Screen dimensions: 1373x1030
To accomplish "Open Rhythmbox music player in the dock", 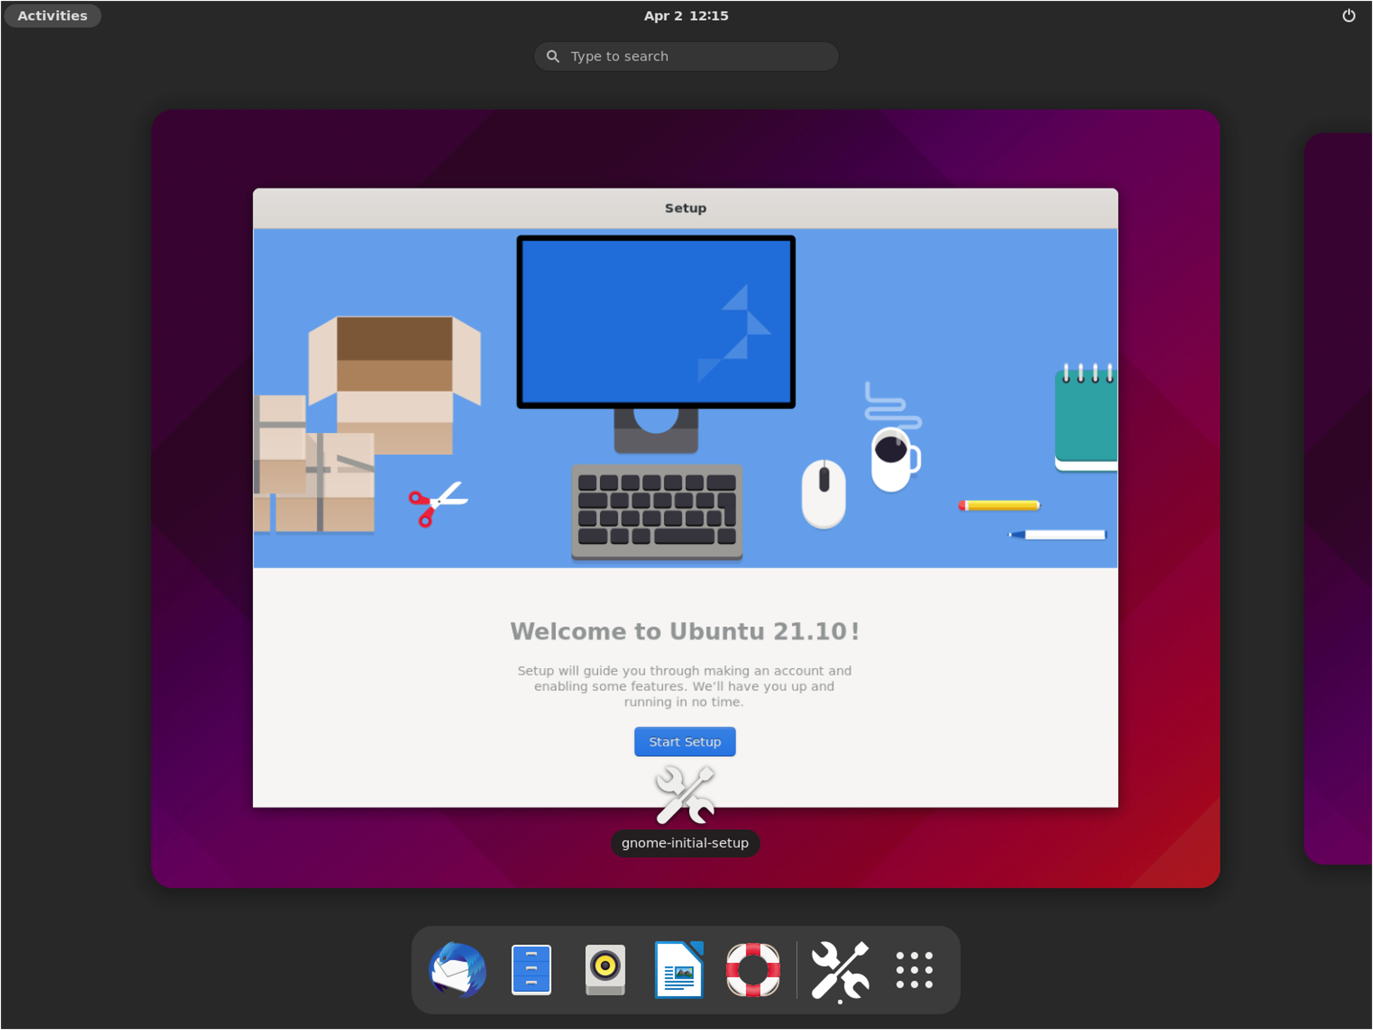I will [605, 970].
